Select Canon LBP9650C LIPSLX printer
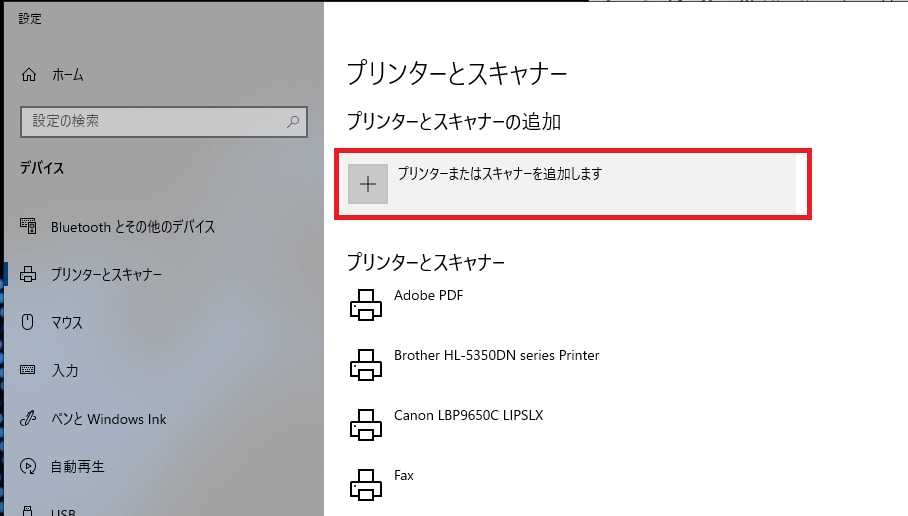Viewport: 908px width, 516px height. click(468, 415)
